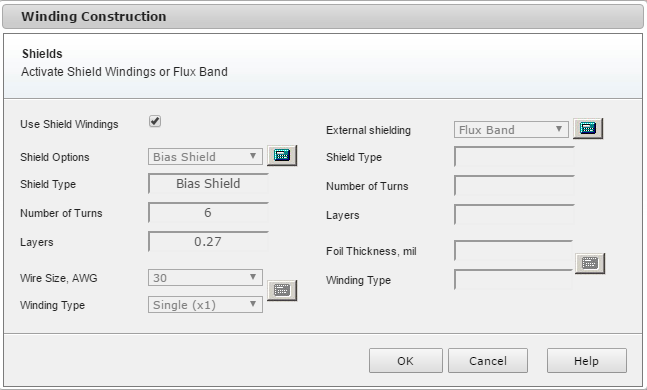Click the Number of Turns field showing 6

(208, 213)
